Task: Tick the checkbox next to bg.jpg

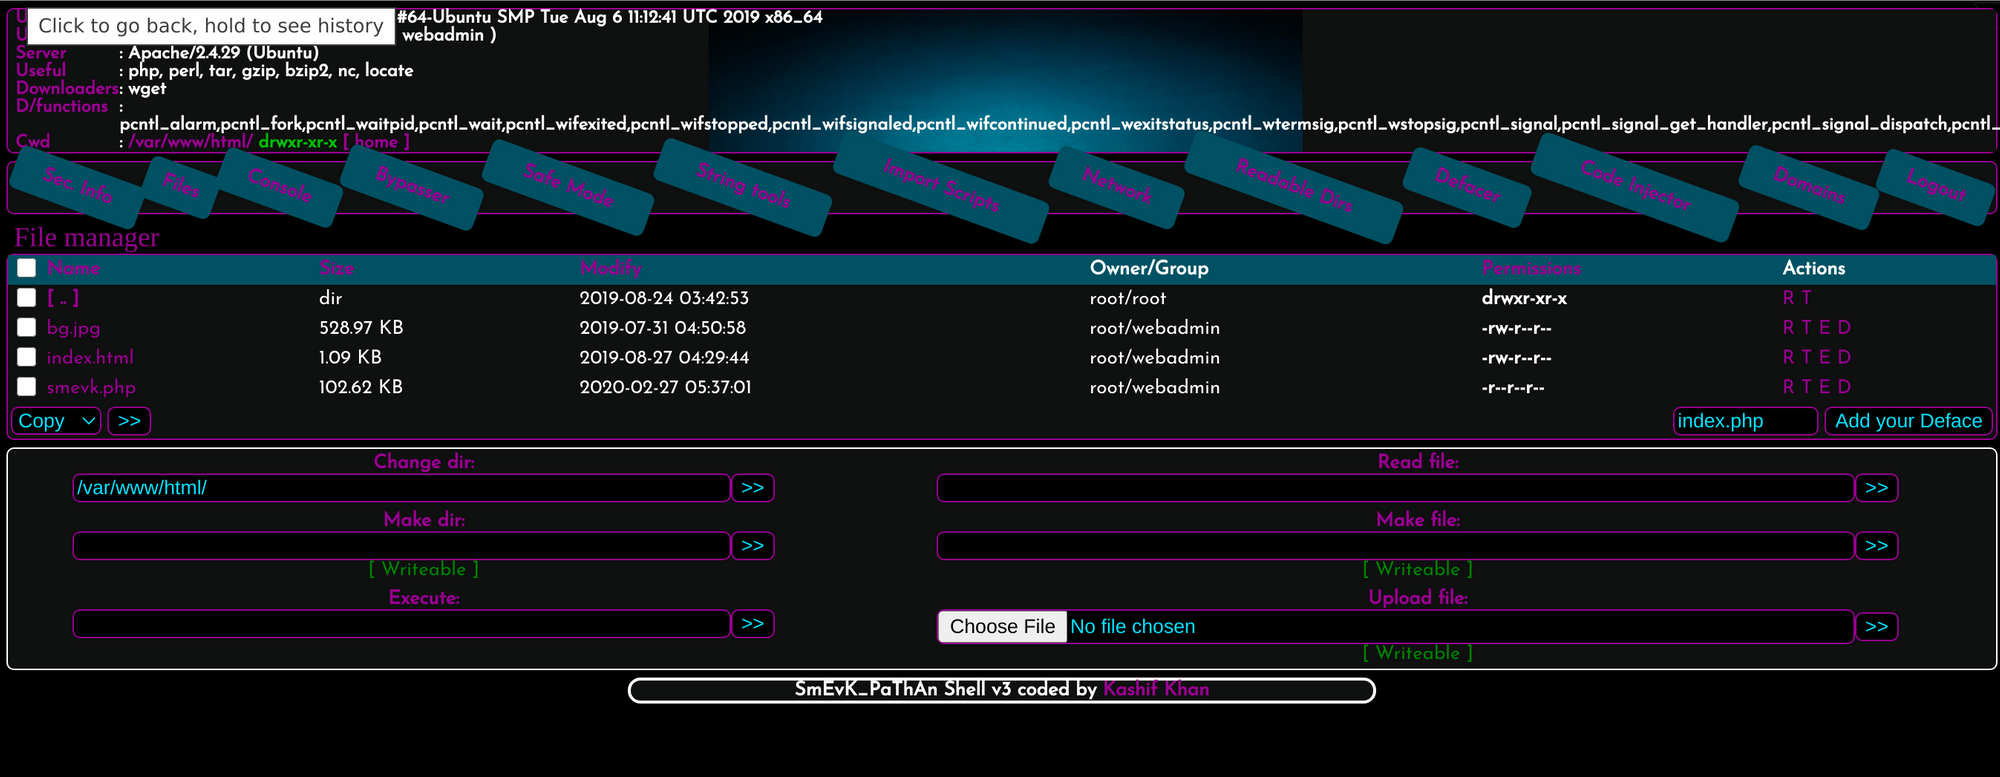Action: click(27, 328)
